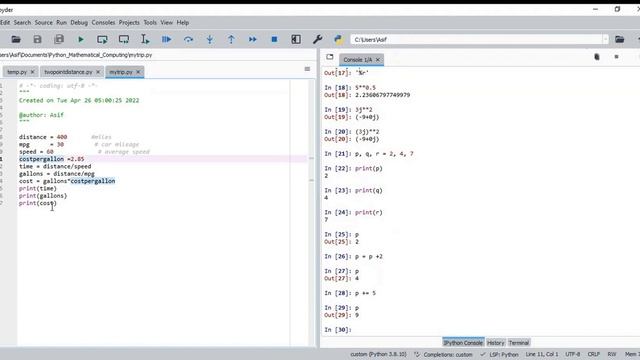Switch to Terminal bottom tab
This screenshot has height=360, width=640.
[519, 342]
